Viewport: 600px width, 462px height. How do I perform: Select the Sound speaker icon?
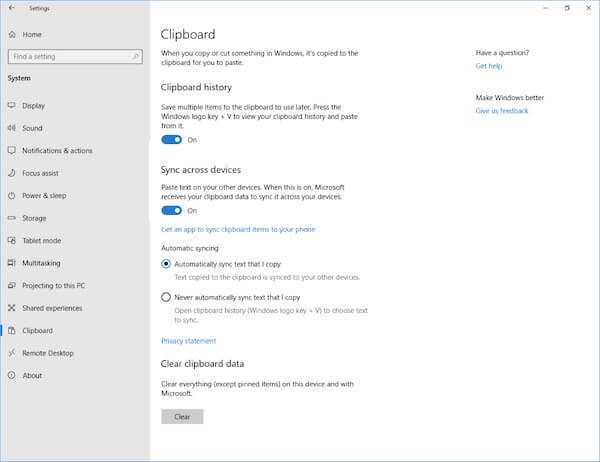coord(12,128)
